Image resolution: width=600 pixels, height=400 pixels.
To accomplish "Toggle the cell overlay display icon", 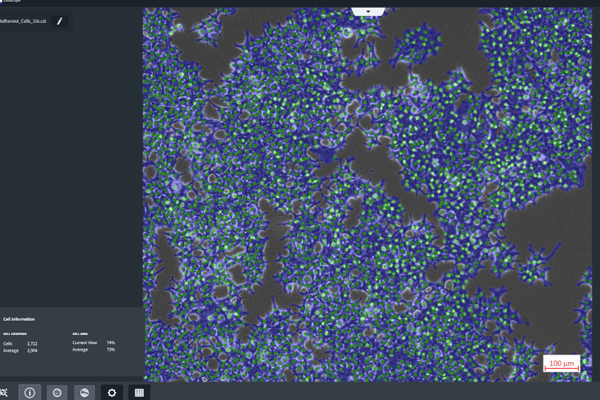I will coord(84,392).
